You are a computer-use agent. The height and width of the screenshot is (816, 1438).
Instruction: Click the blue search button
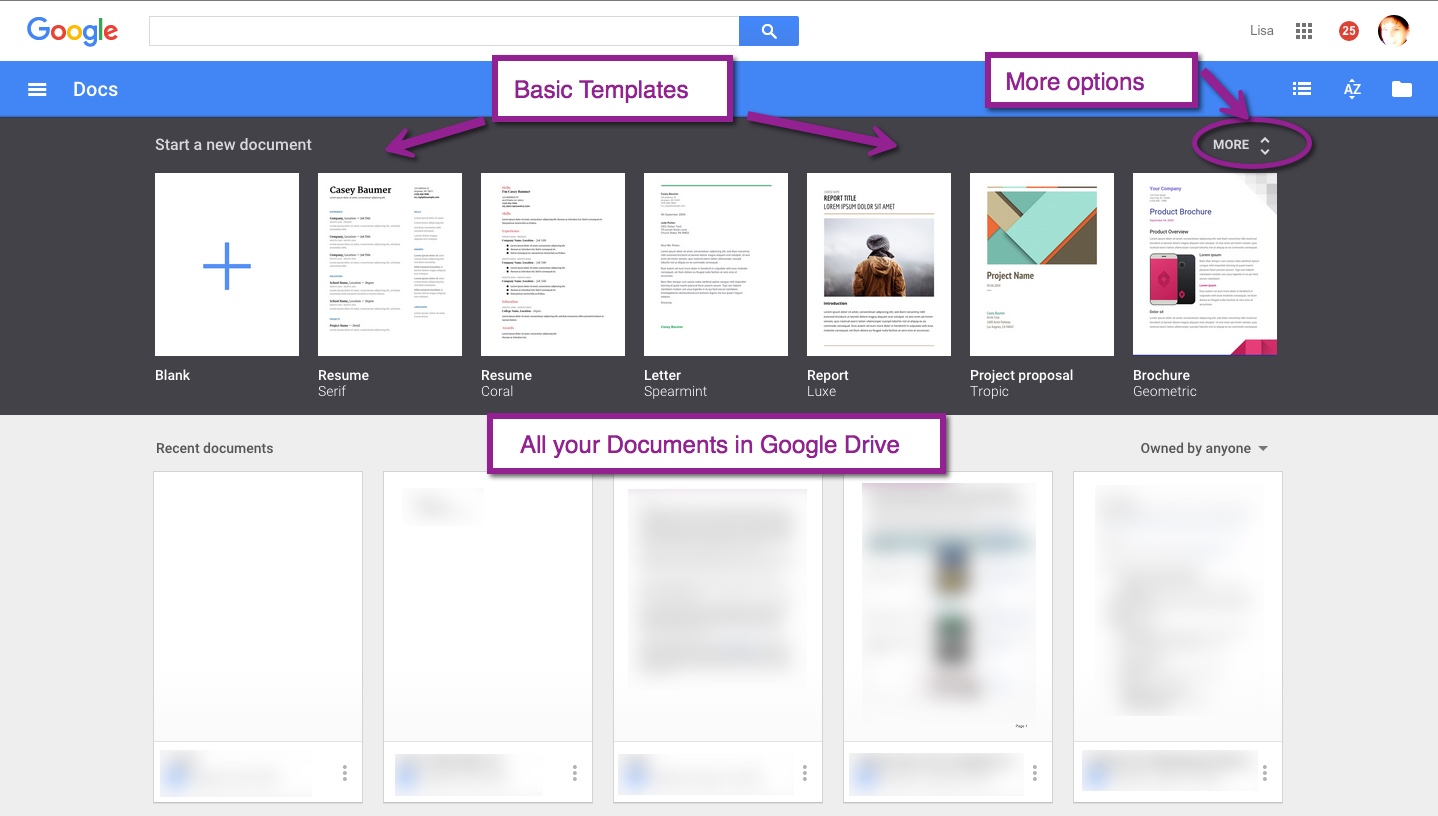(768, 31)
